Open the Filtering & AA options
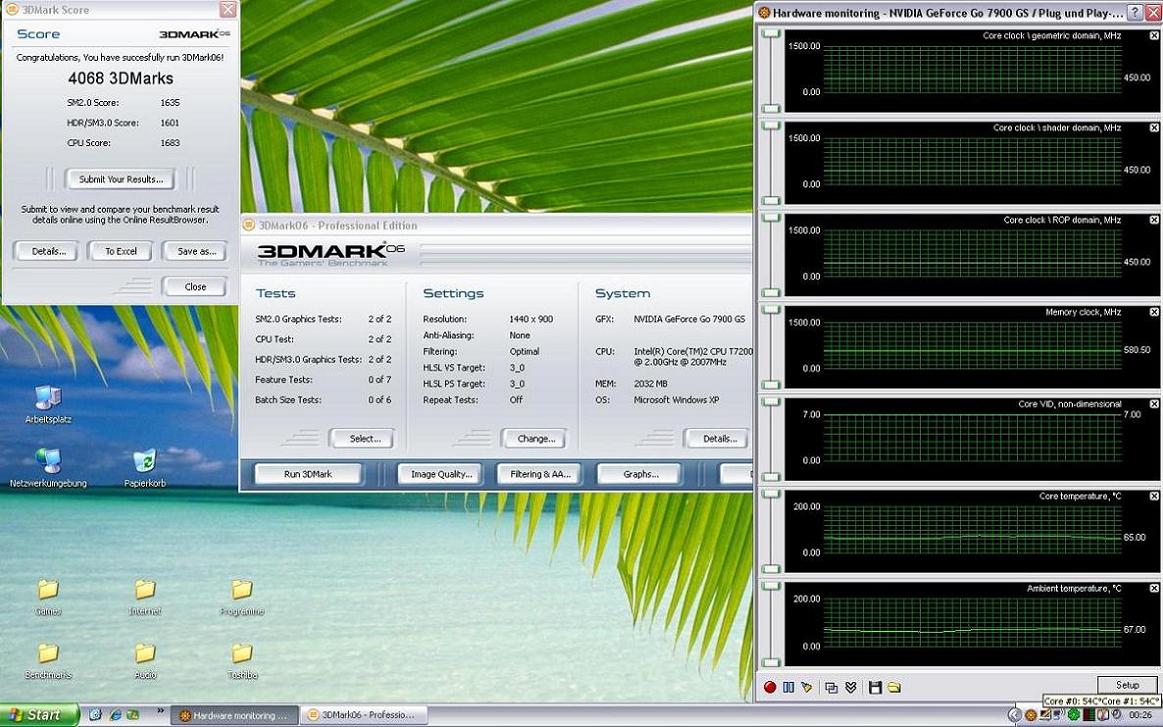This screenshot has height=727, width=1163. [x=540, y=474]
